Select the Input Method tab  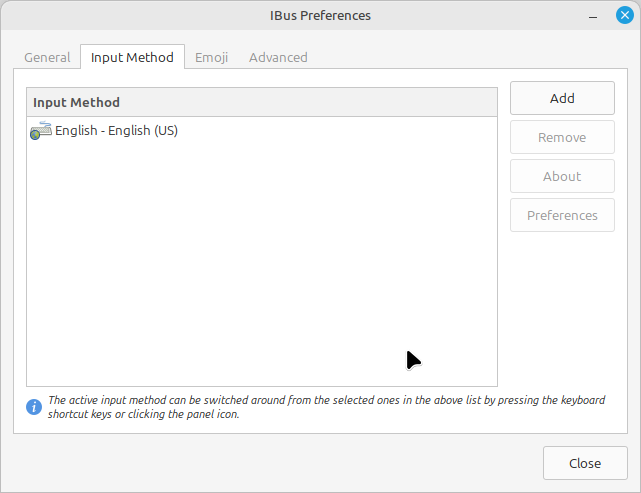tap(132, 58)
